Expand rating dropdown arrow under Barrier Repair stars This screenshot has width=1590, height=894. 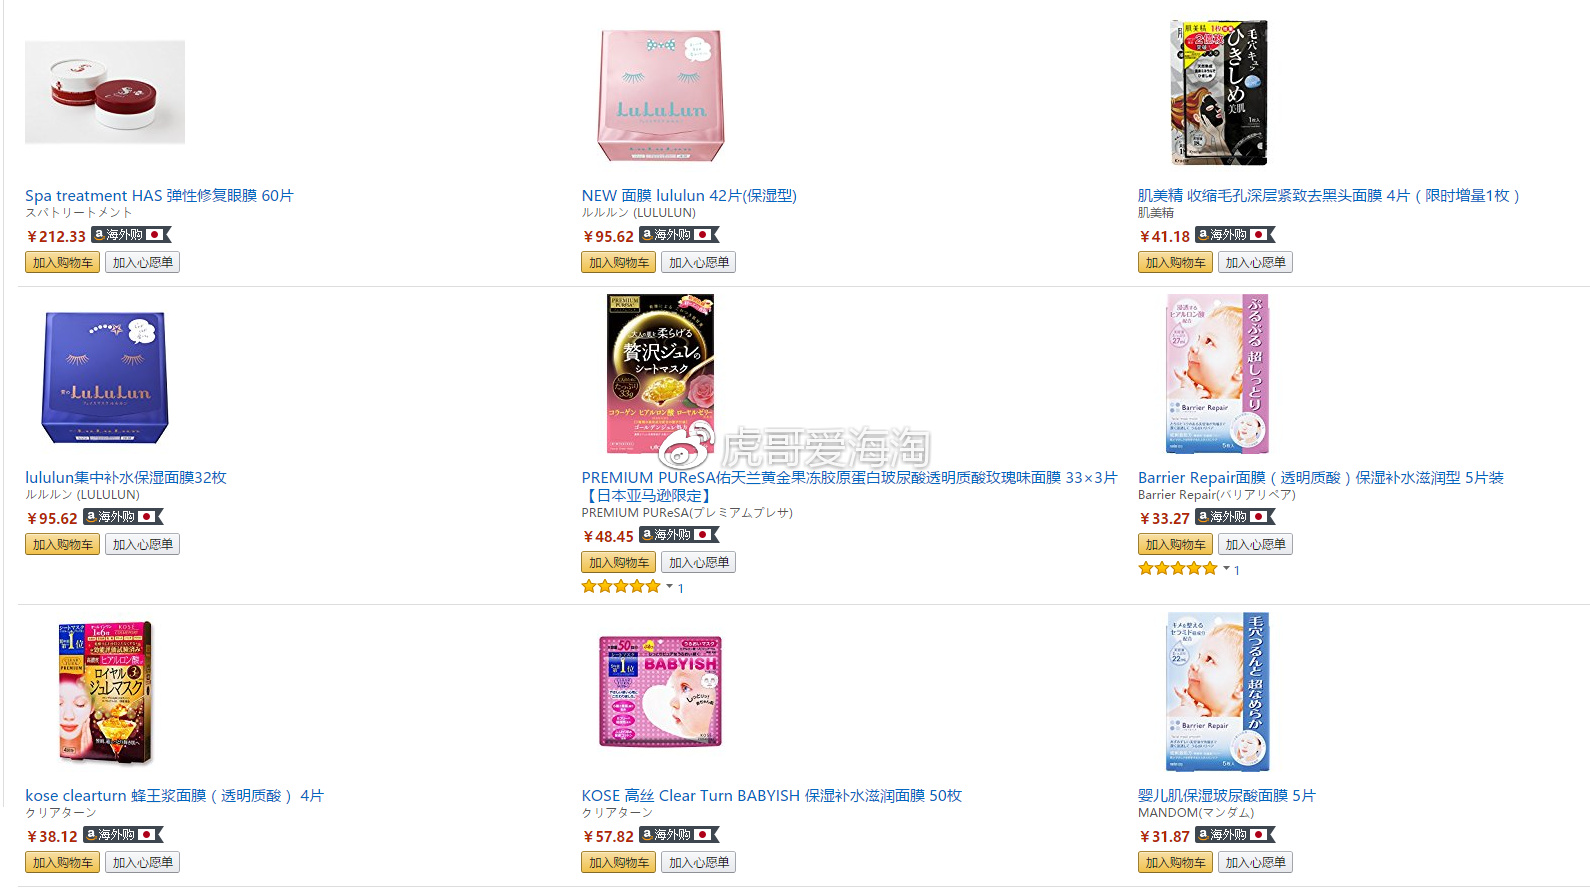pos(1226,569)
